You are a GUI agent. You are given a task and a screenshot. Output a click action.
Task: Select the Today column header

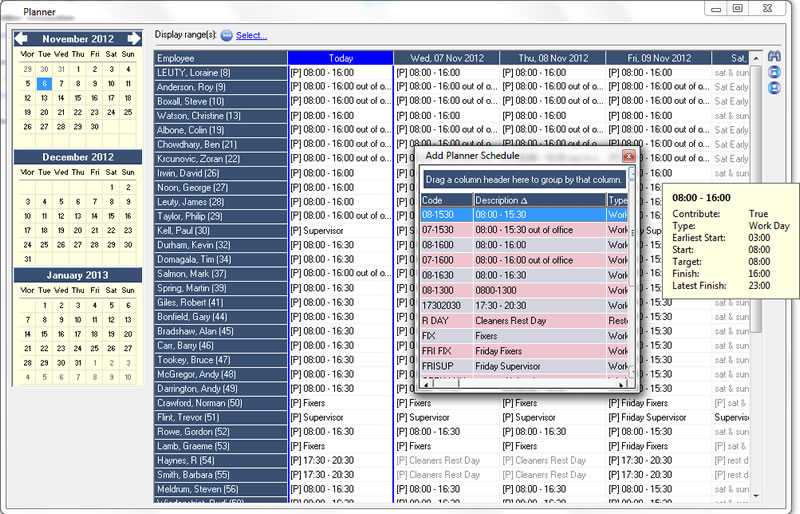(x=340, y=58)
